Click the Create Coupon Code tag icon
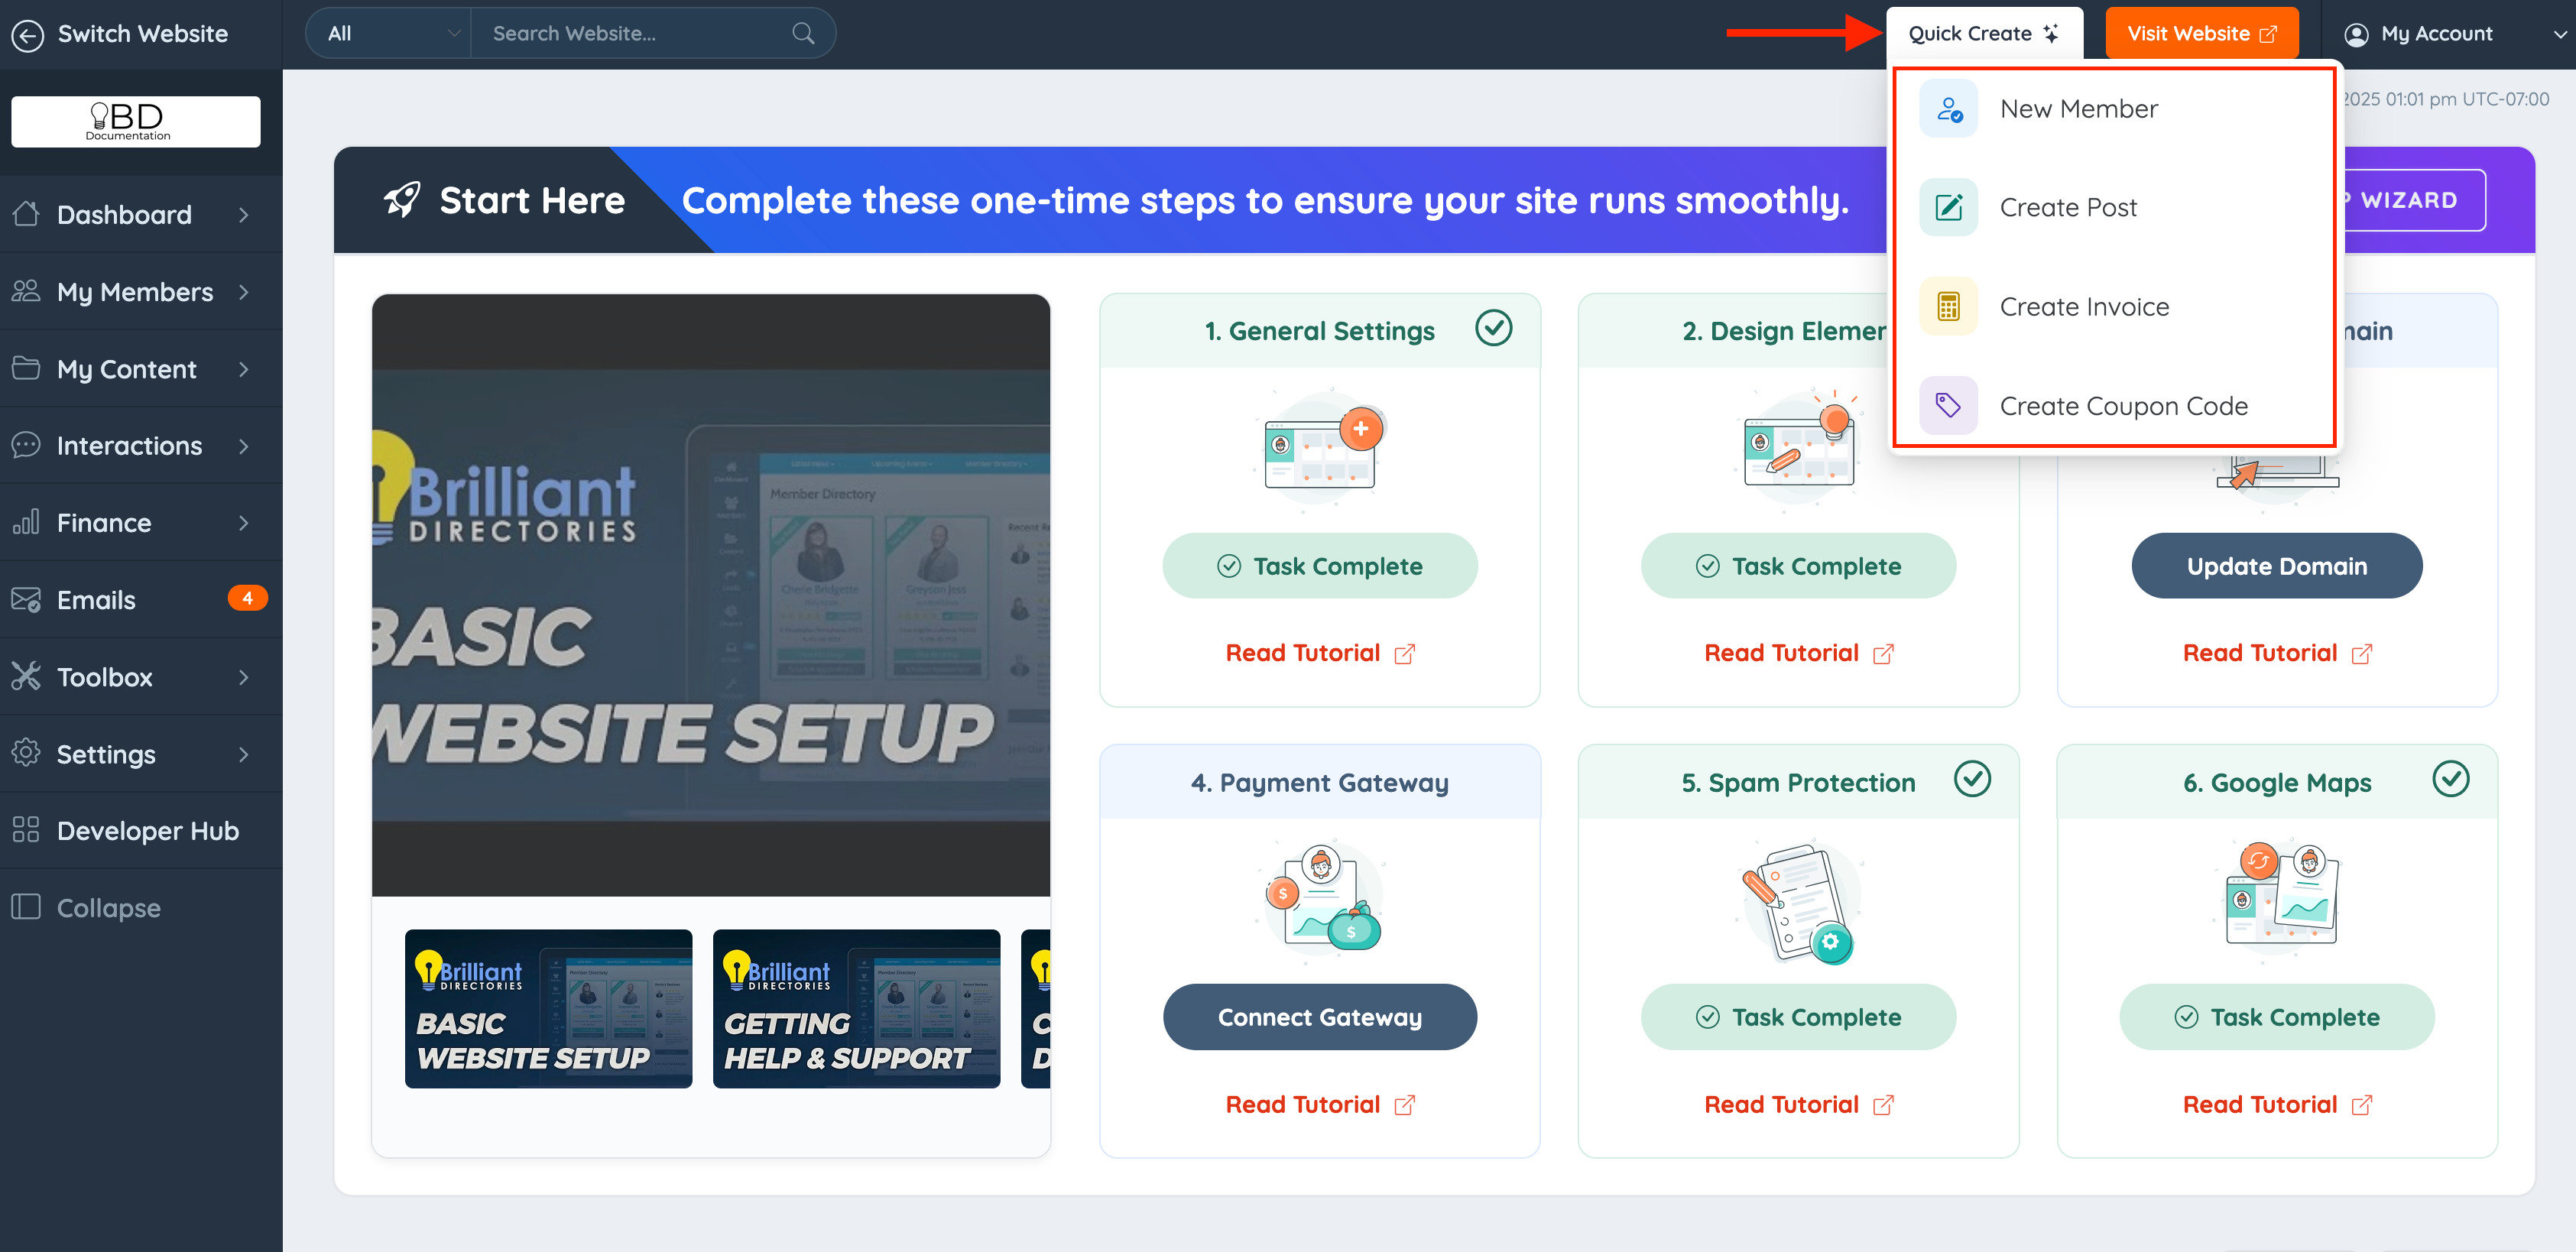The width and height of the screenshot is (2576, 1252). click(1948, 405)
